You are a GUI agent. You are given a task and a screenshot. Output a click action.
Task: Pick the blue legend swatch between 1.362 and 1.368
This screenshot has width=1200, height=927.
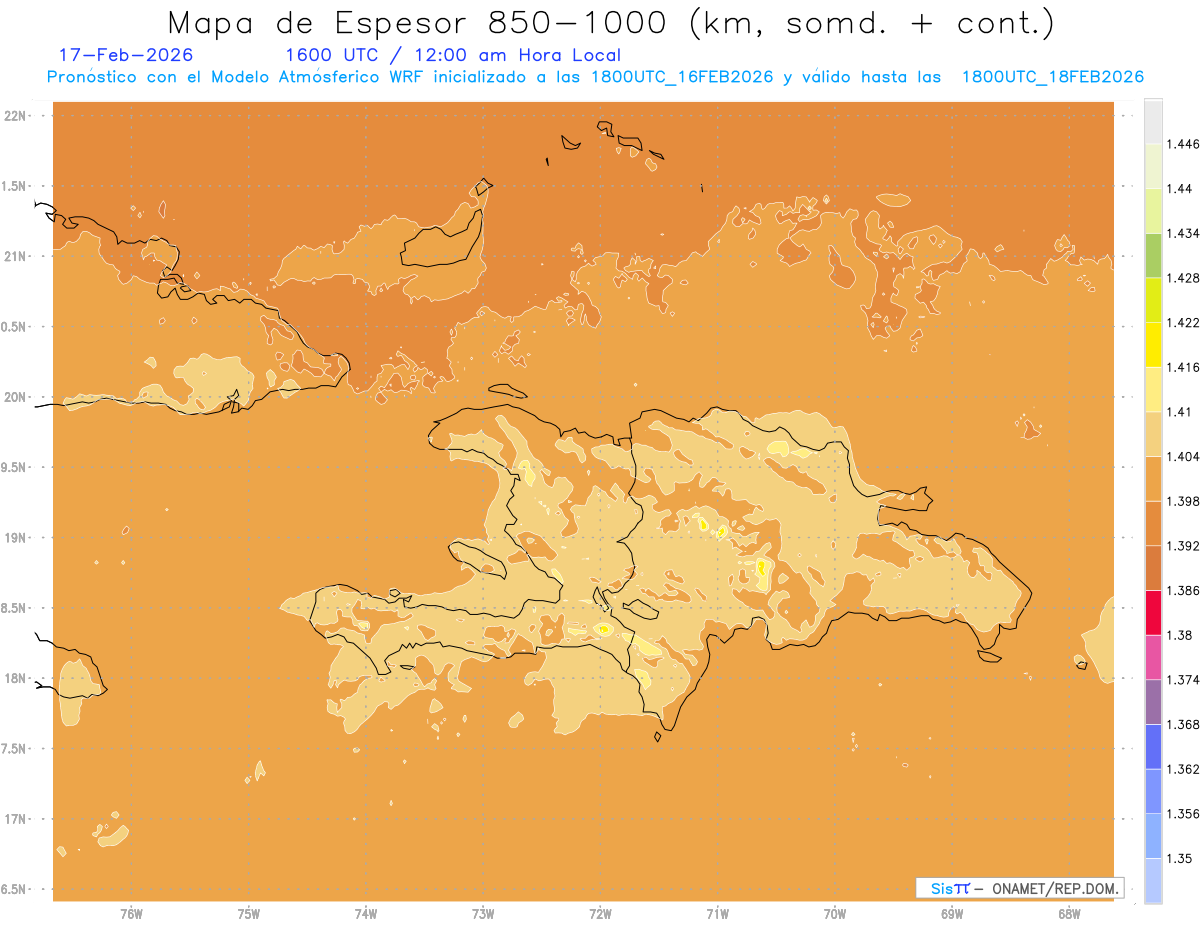point(1153,747)
